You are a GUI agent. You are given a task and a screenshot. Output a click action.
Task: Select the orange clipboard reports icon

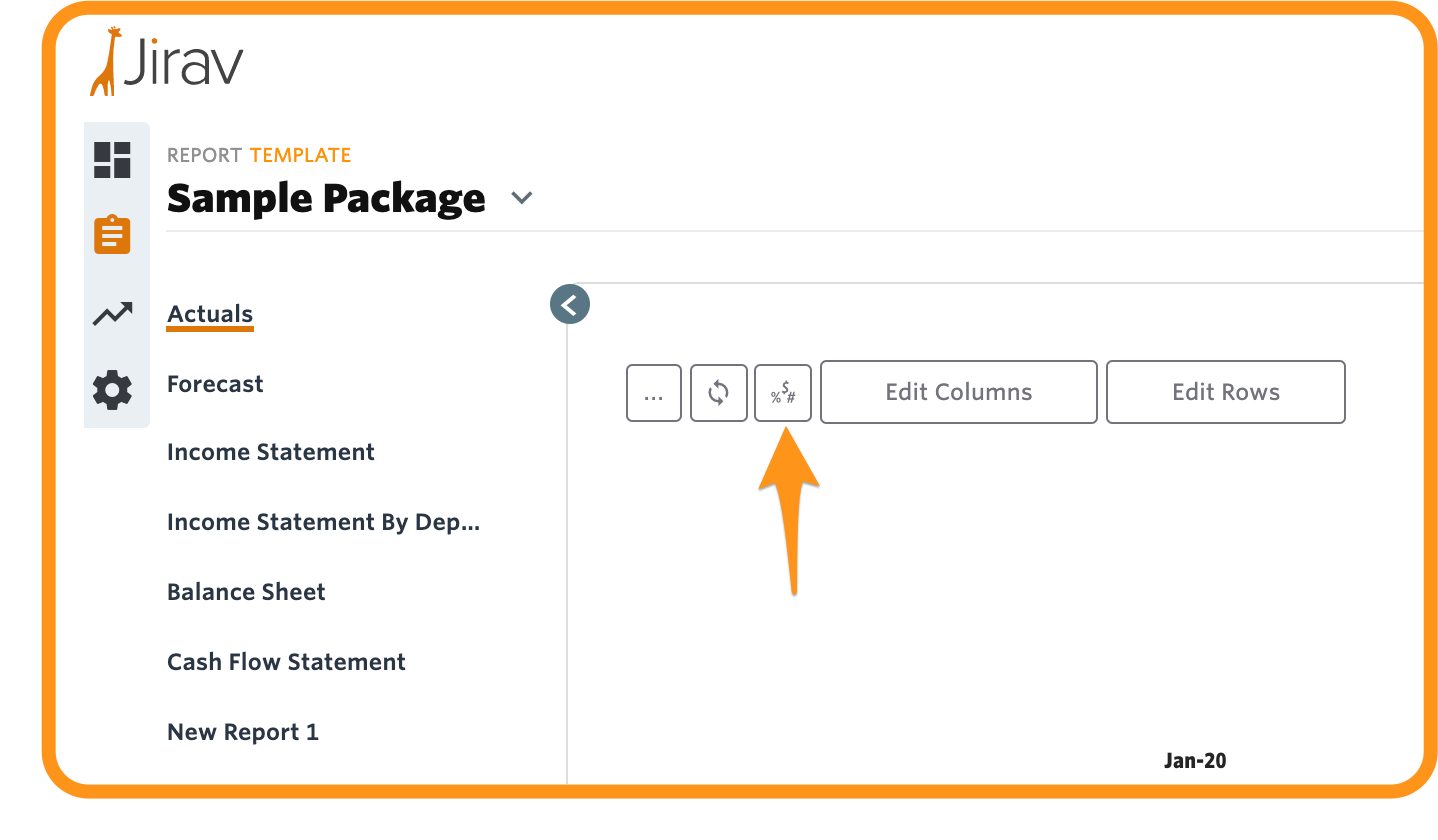point(112,235)
